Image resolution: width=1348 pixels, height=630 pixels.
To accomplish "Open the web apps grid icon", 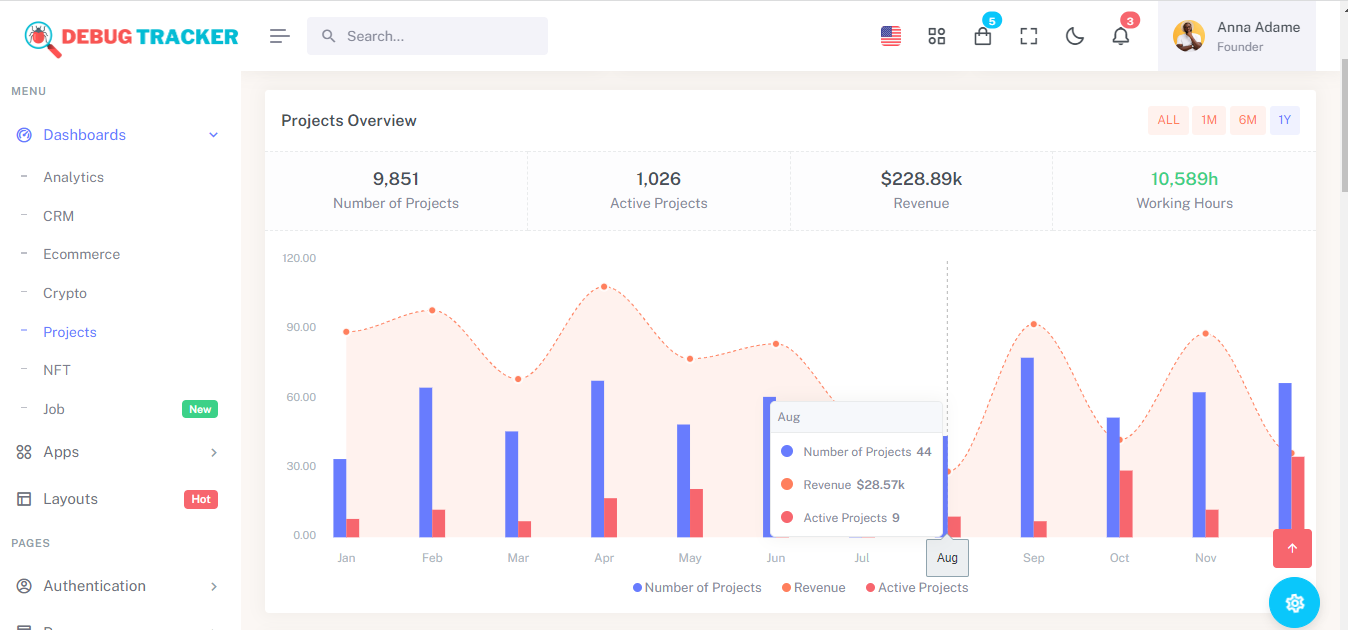I will point(937,36).
